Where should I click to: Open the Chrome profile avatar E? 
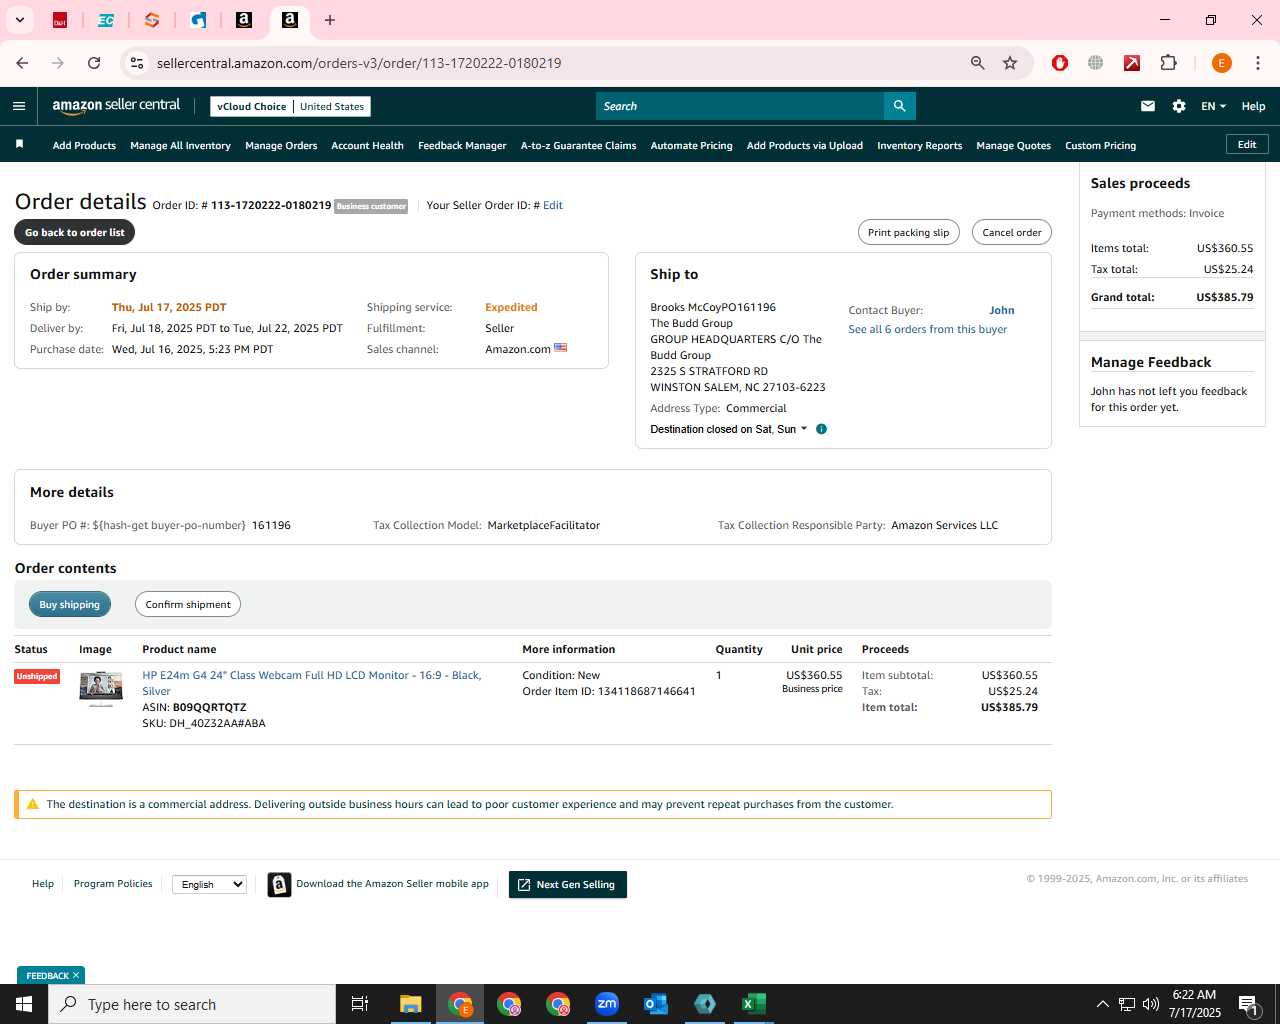[x=1221, y=63]
